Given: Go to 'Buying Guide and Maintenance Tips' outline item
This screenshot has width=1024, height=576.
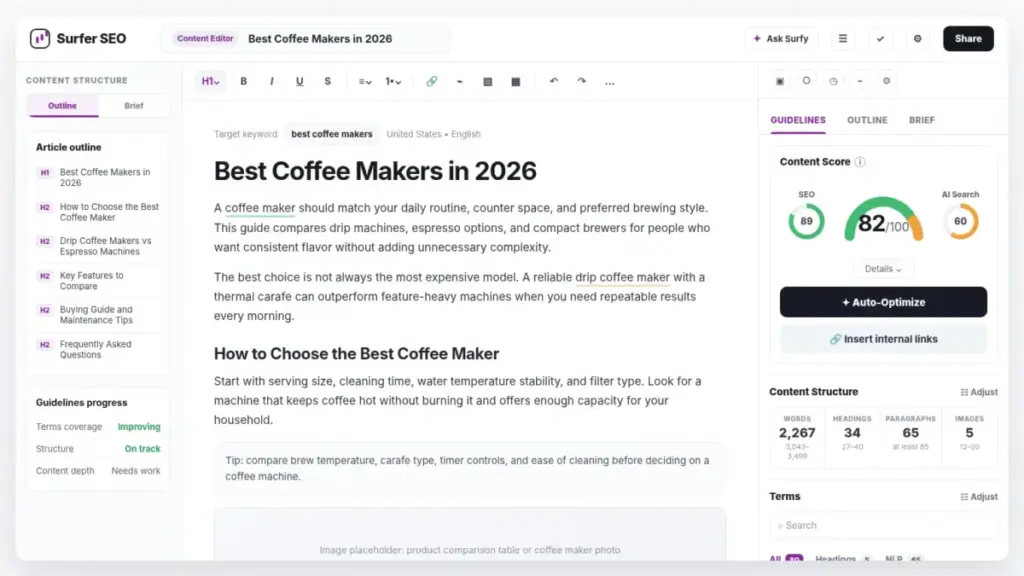Looking at the screenshot, I should [98, 315].
